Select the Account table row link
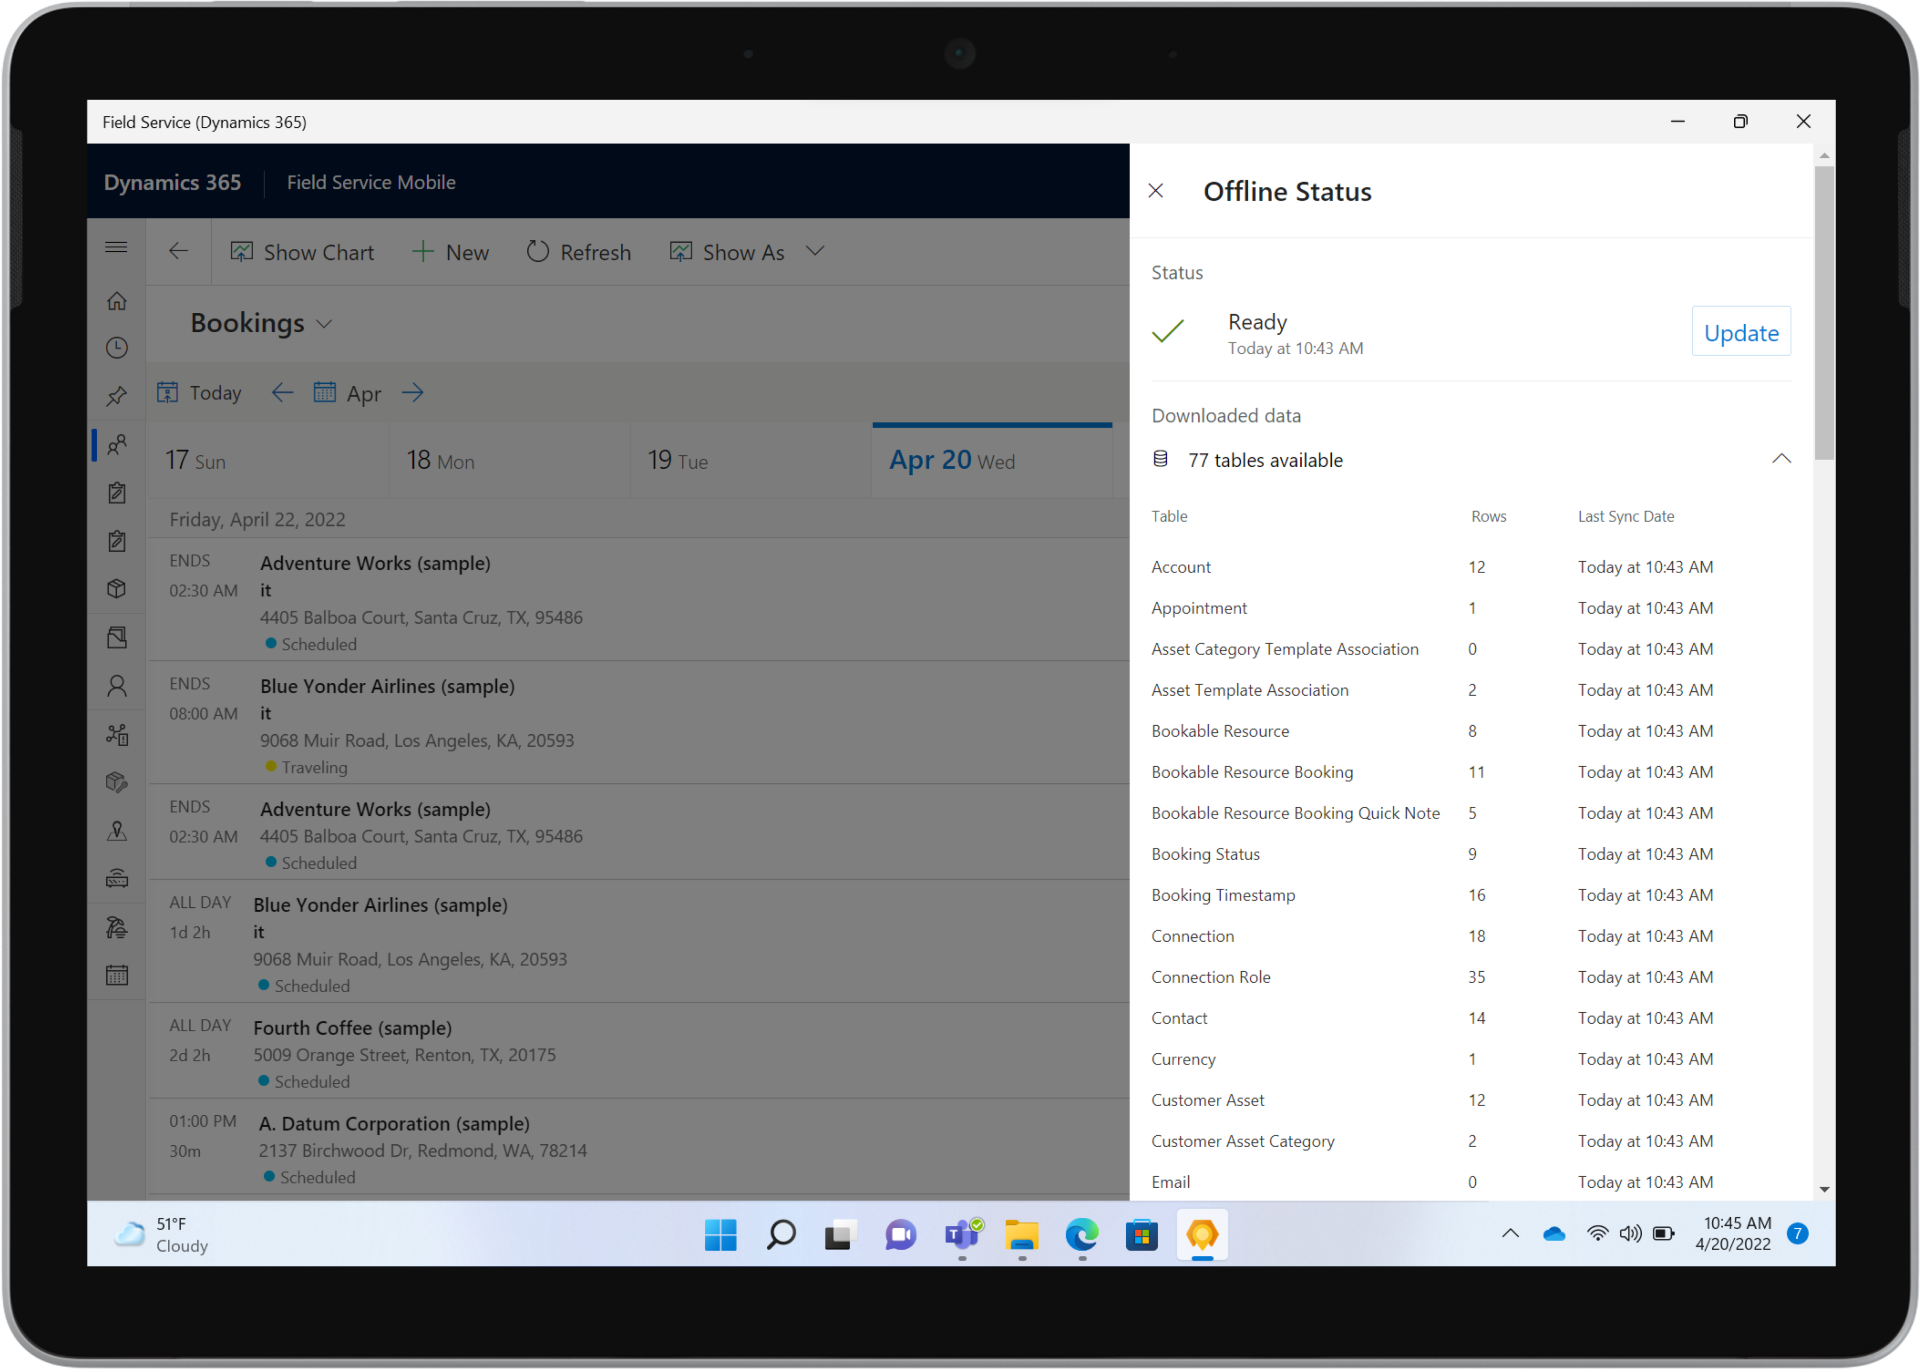 1180,567
